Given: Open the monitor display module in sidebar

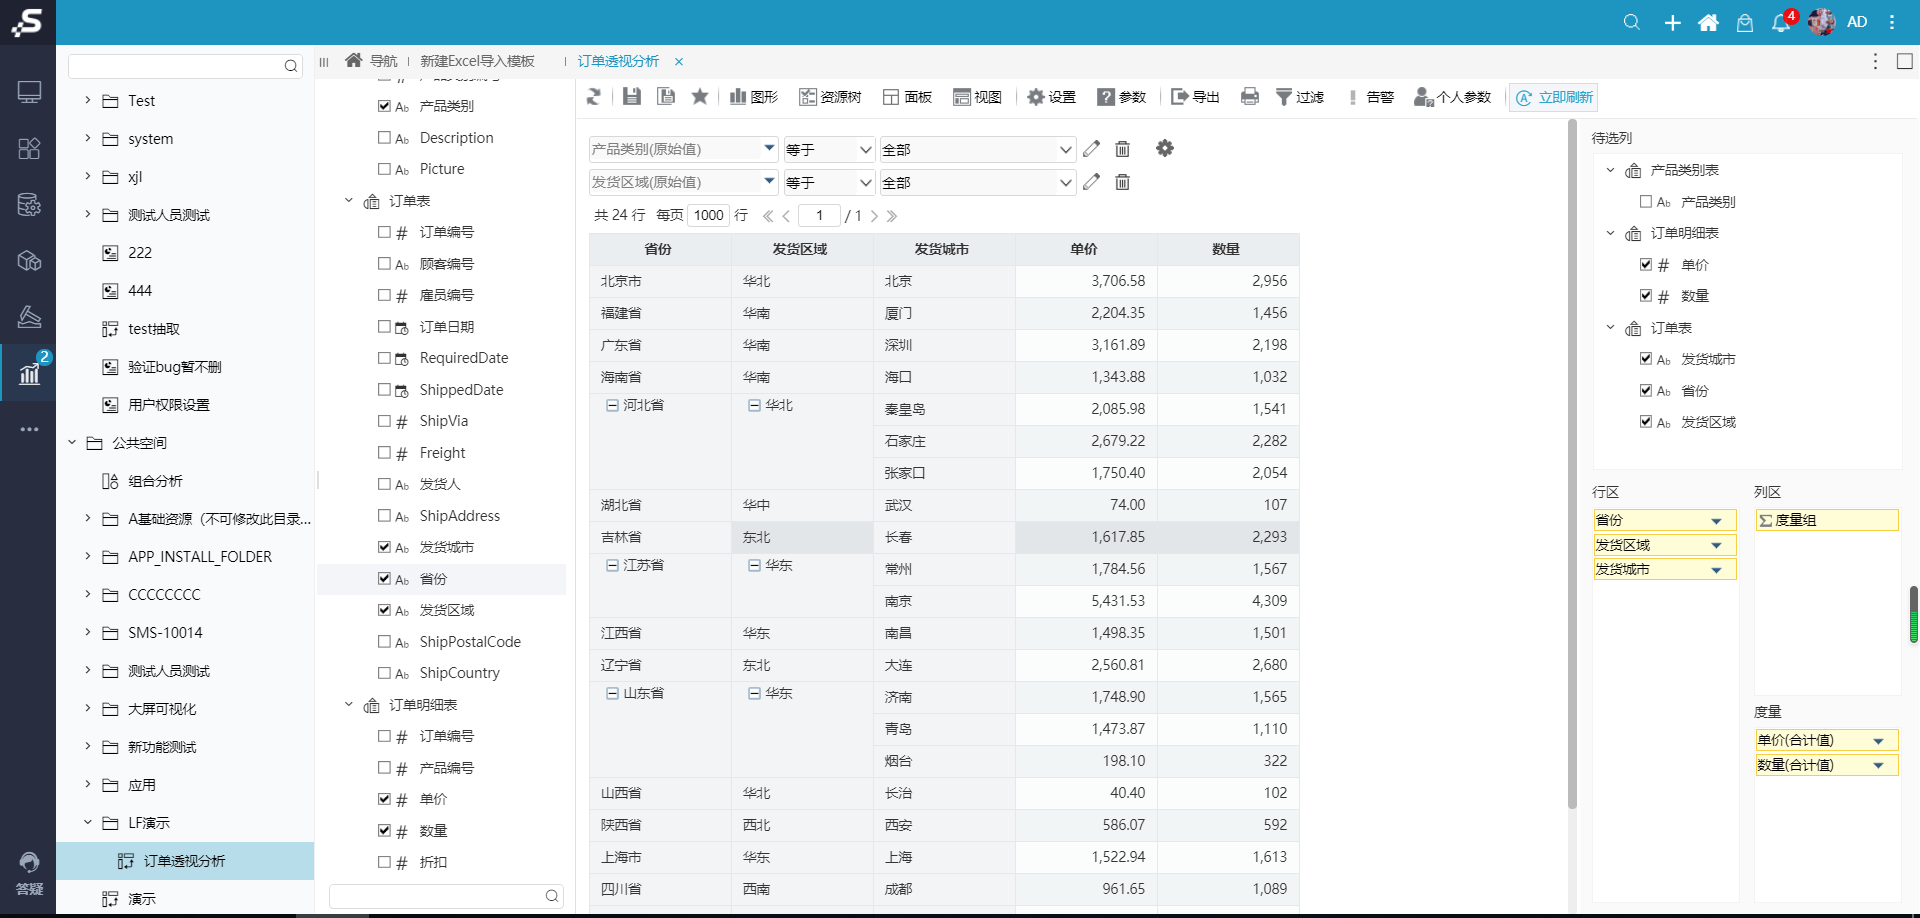Looking at the screenshot, I should click(x=29, y=92).
